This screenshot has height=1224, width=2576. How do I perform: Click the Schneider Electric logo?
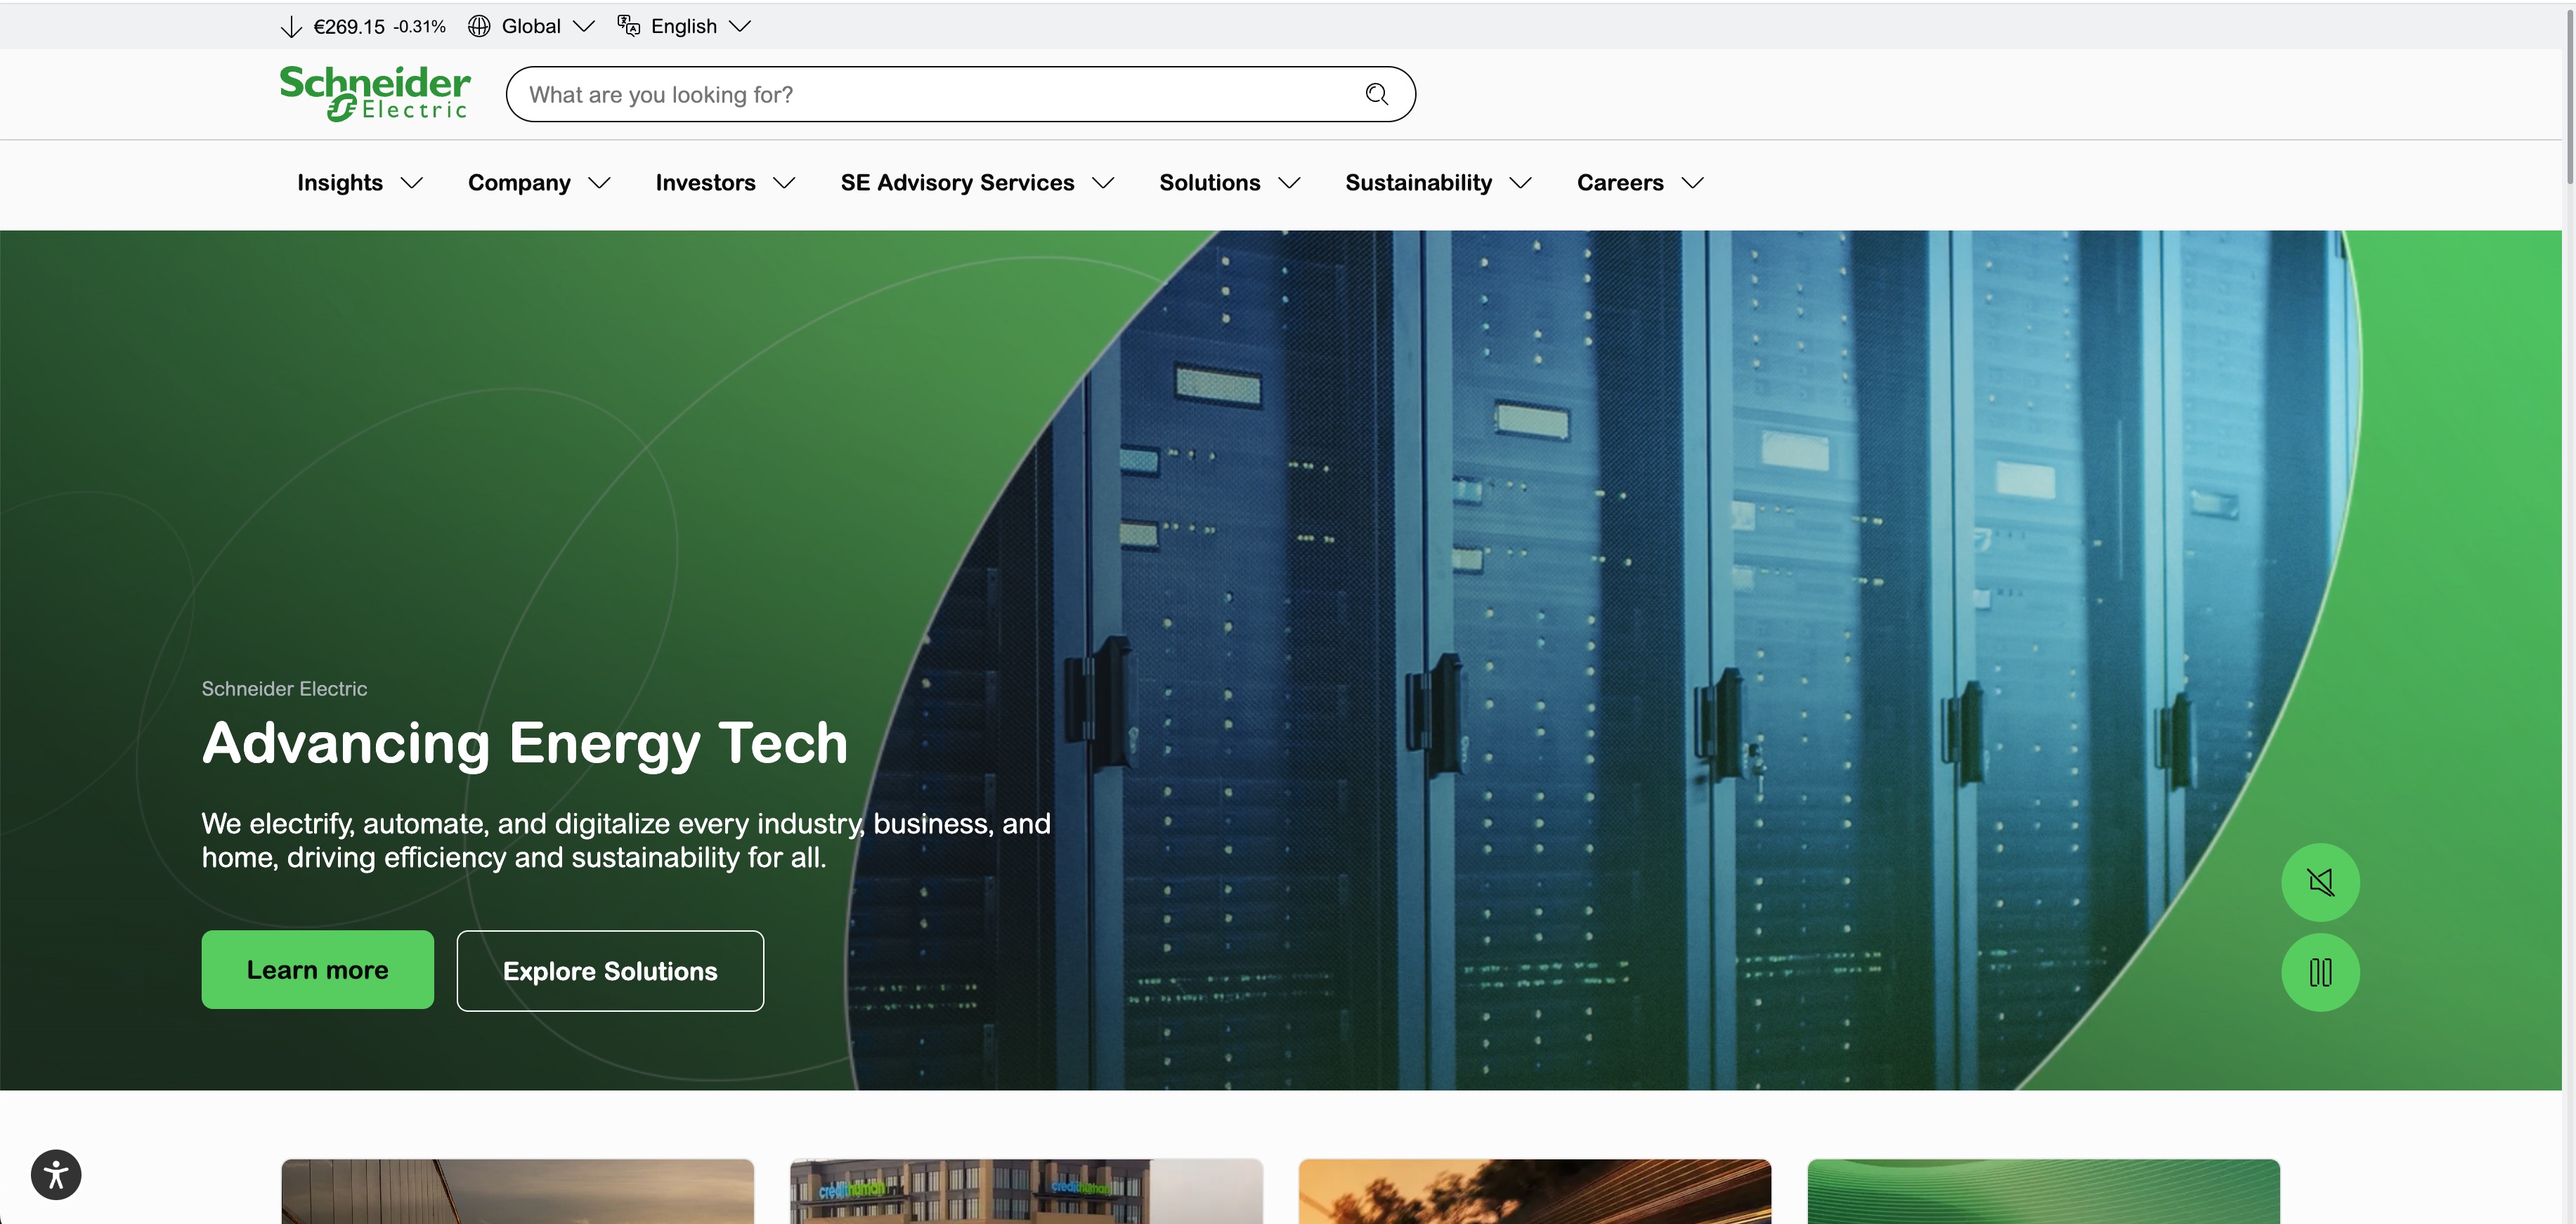point(375,94)
